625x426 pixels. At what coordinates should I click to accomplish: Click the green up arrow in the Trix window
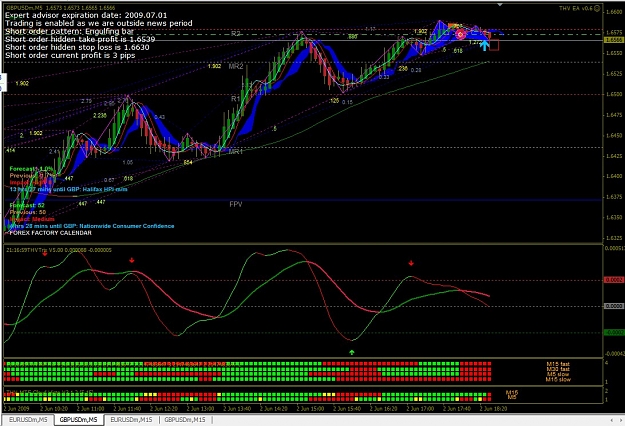tap(352, 352)
